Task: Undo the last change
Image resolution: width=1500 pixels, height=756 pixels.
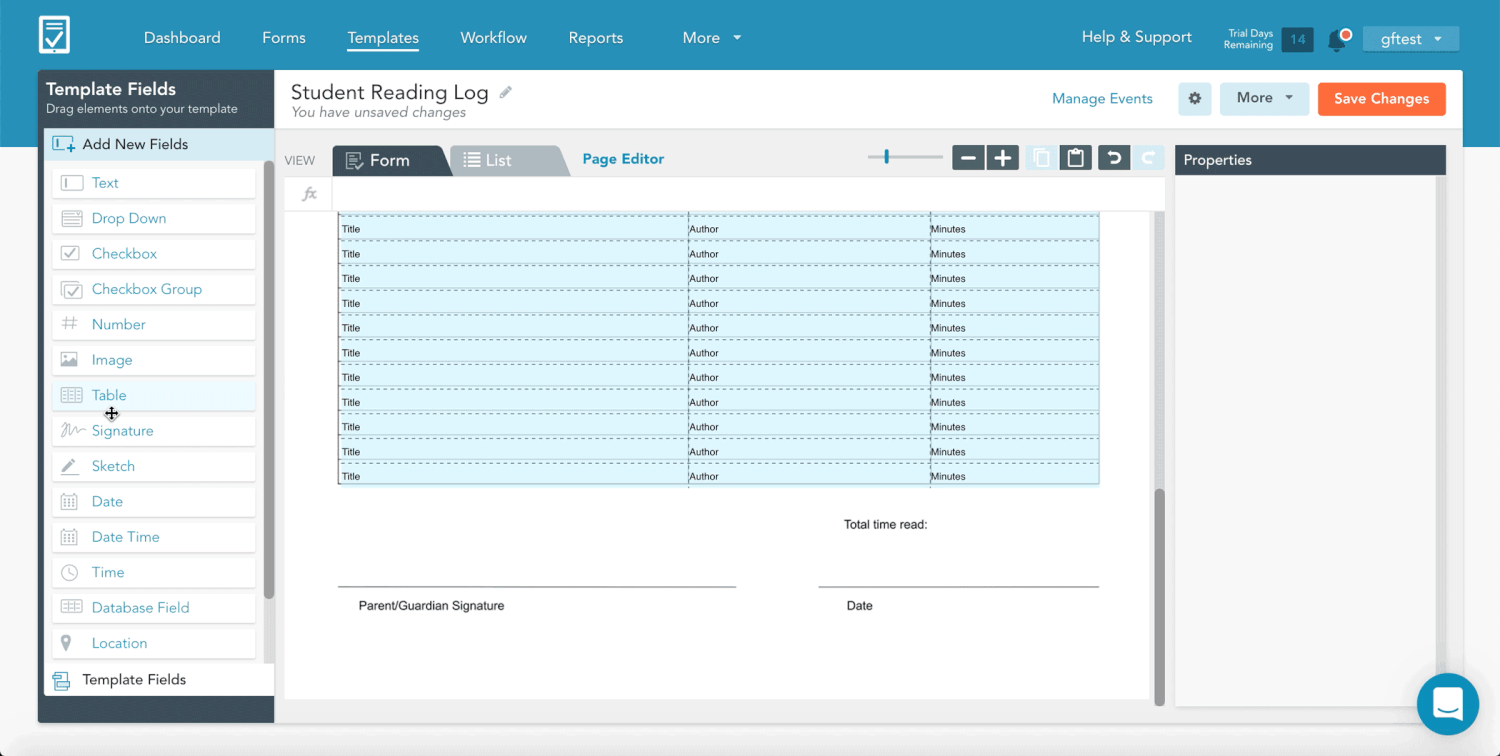Action: pos(1113,157)
